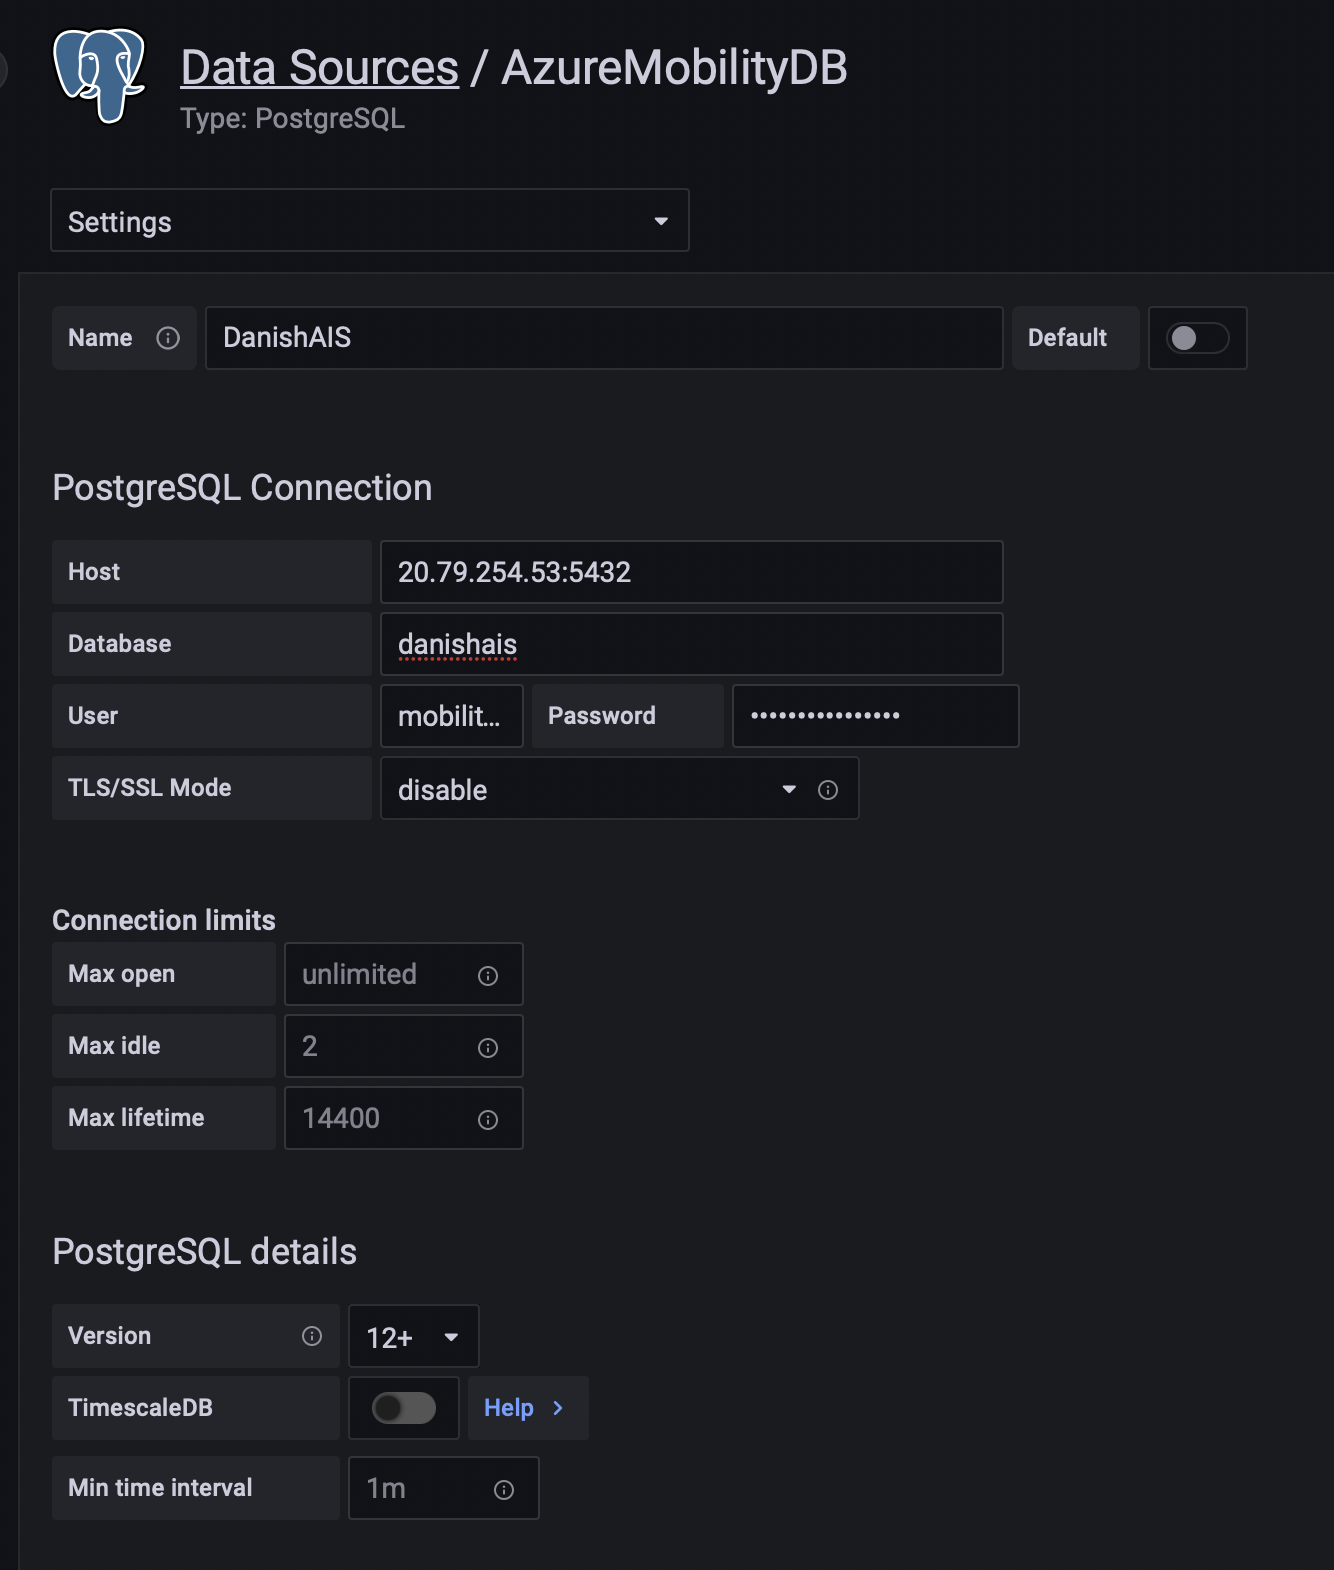Click the PostgreSQL elephant logo icon

coord(99,76)
